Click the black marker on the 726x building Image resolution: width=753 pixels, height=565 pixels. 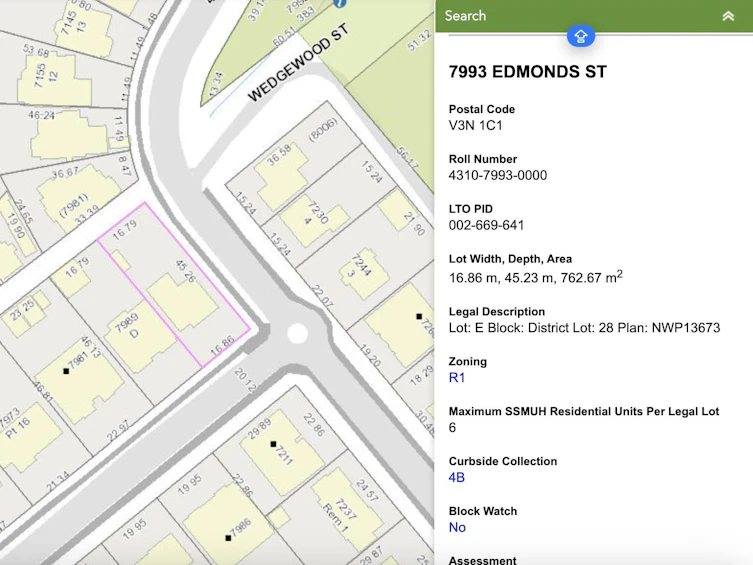419,316
